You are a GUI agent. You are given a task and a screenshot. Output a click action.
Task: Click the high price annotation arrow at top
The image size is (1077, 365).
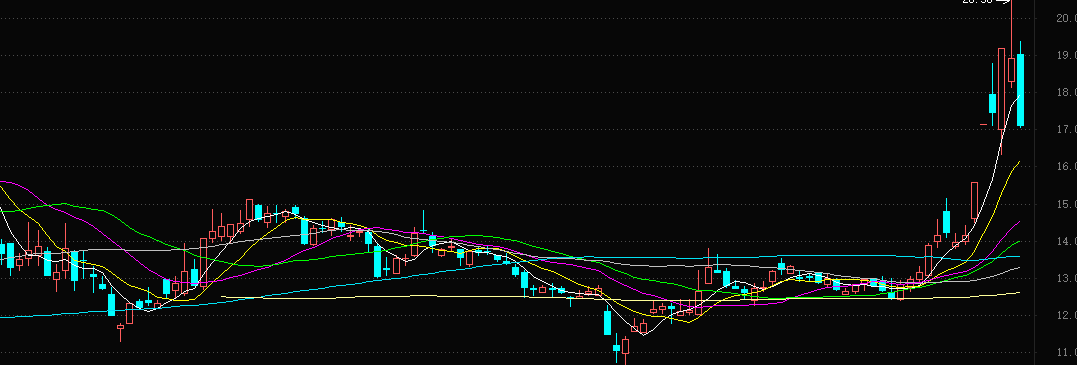[1003, 1]
